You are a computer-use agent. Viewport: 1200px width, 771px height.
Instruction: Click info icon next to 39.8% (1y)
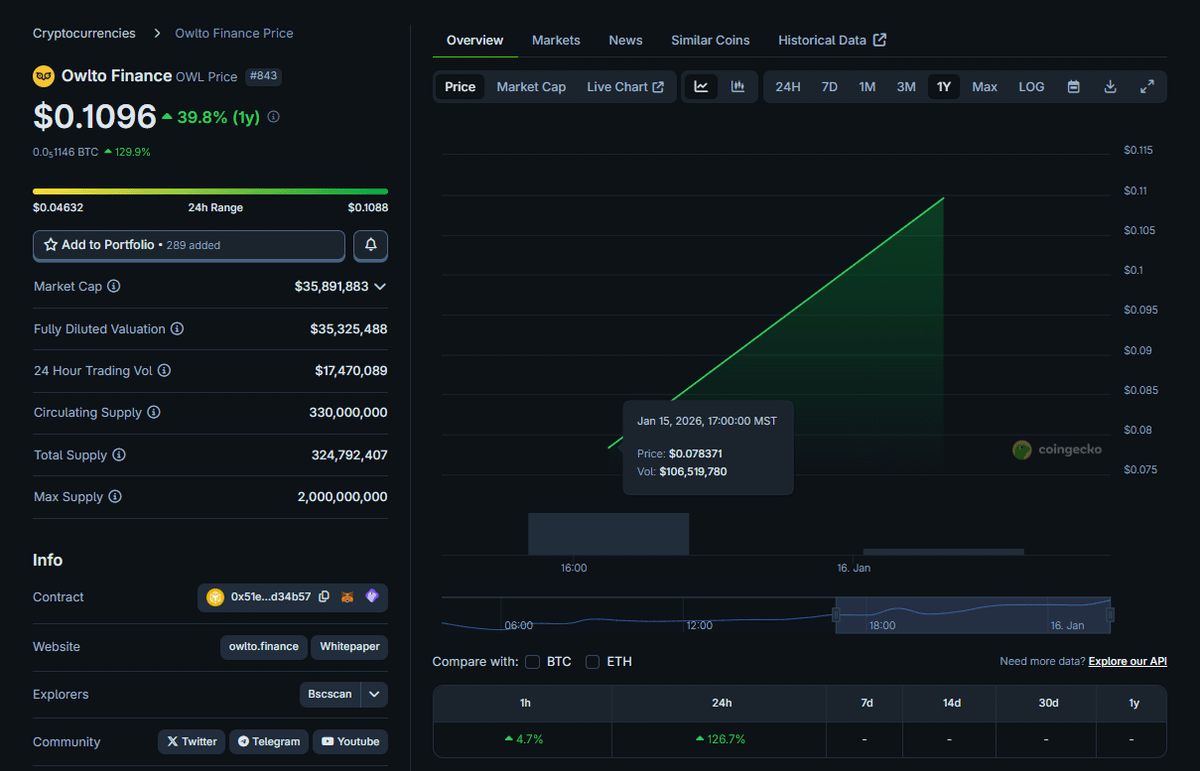click(274, 117)
